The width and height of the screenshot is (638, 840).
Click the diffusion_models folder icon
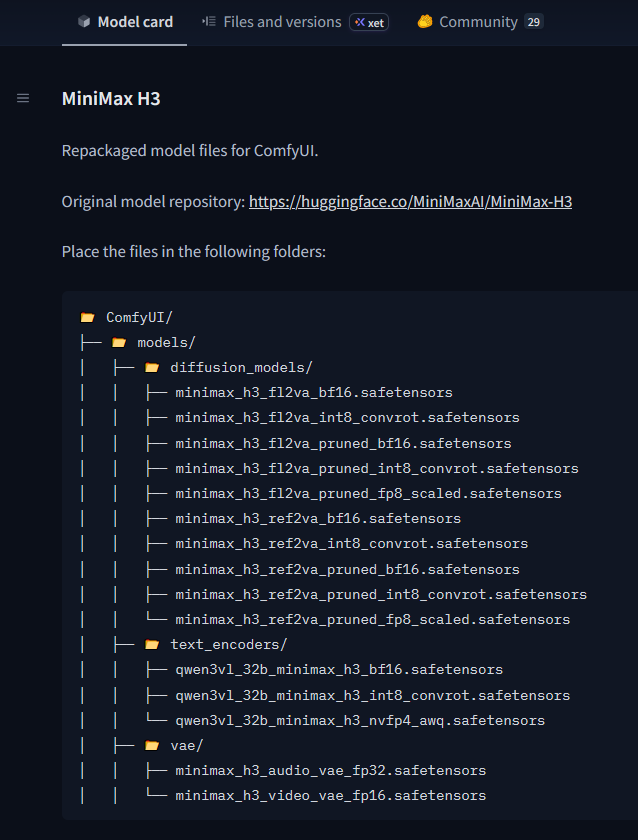click(x=152, y=368)
